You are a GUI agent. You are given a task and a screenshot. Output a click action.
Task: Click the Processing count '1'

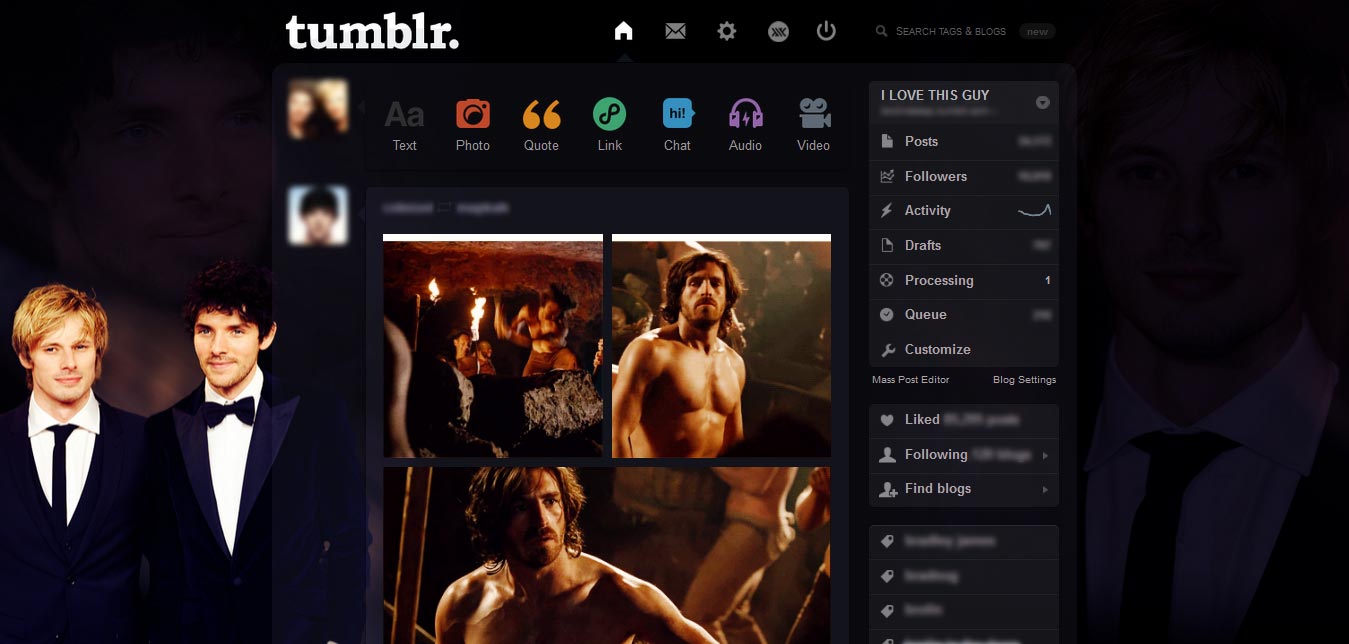coord(1047,281)
